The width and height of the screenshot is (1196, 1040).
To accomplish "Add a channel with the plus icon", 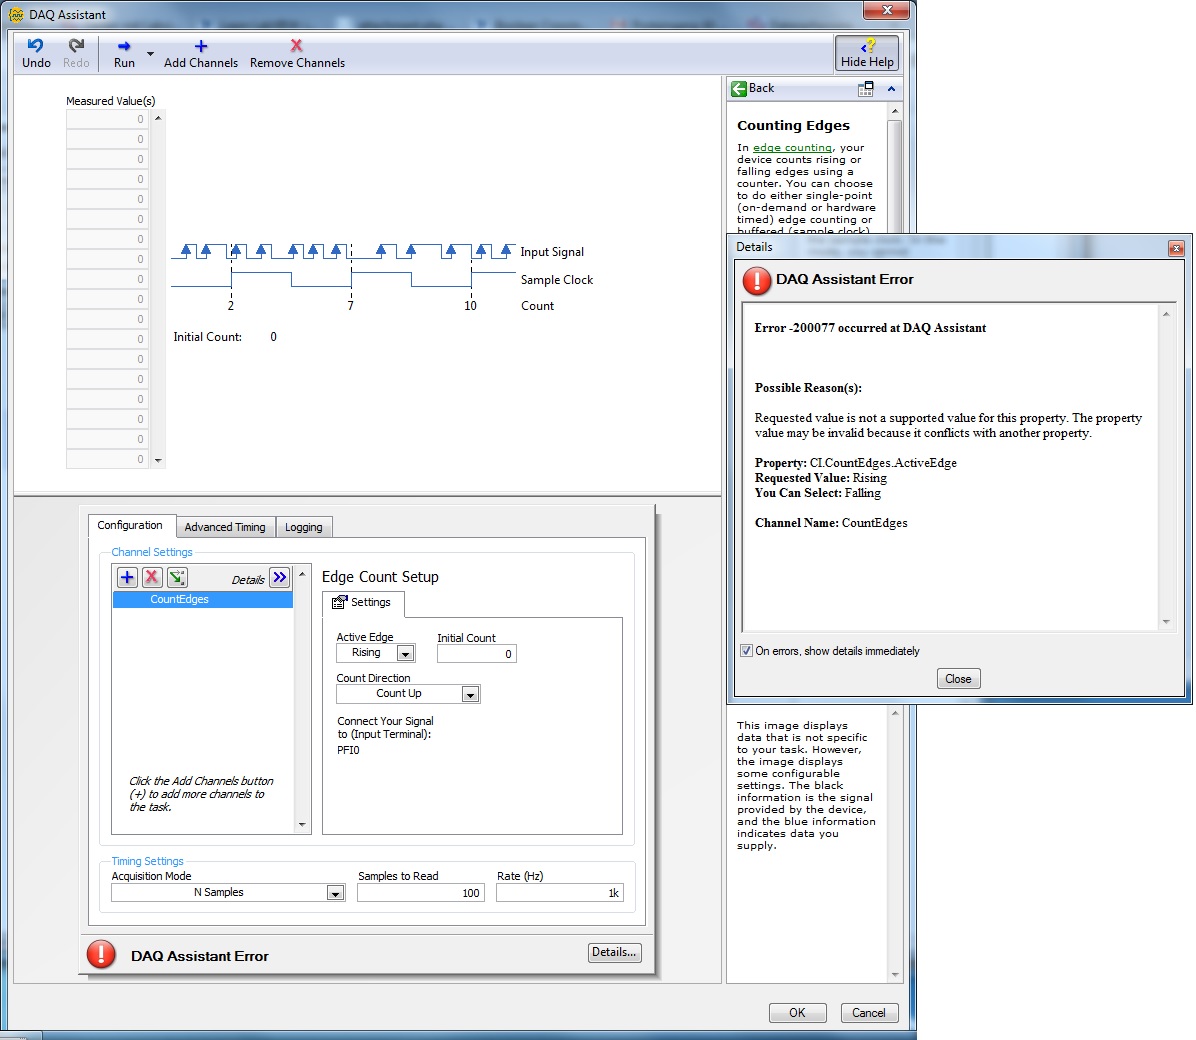I will click(x=127, y=578).
